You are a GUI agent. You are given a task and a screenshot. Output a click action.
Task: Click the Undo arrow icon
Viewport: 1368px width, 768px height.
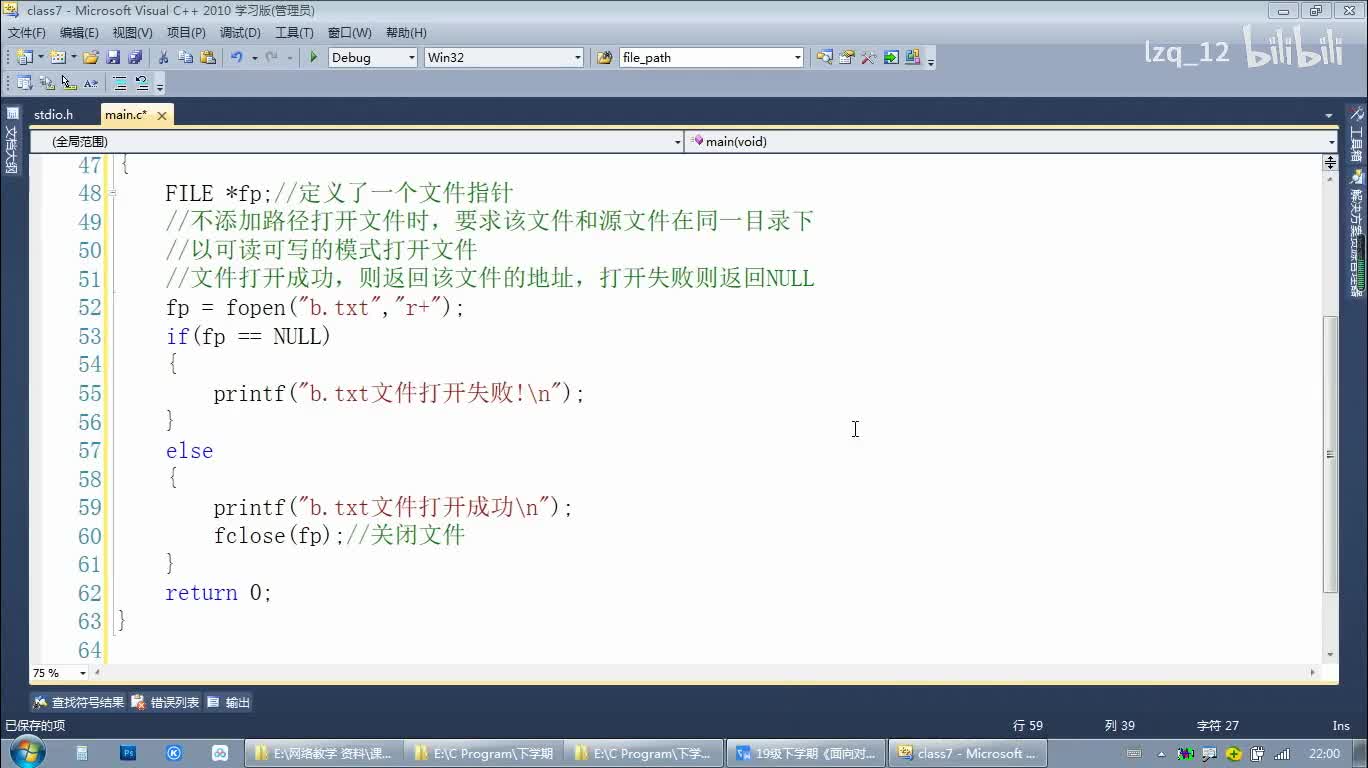tap(236, 58)
